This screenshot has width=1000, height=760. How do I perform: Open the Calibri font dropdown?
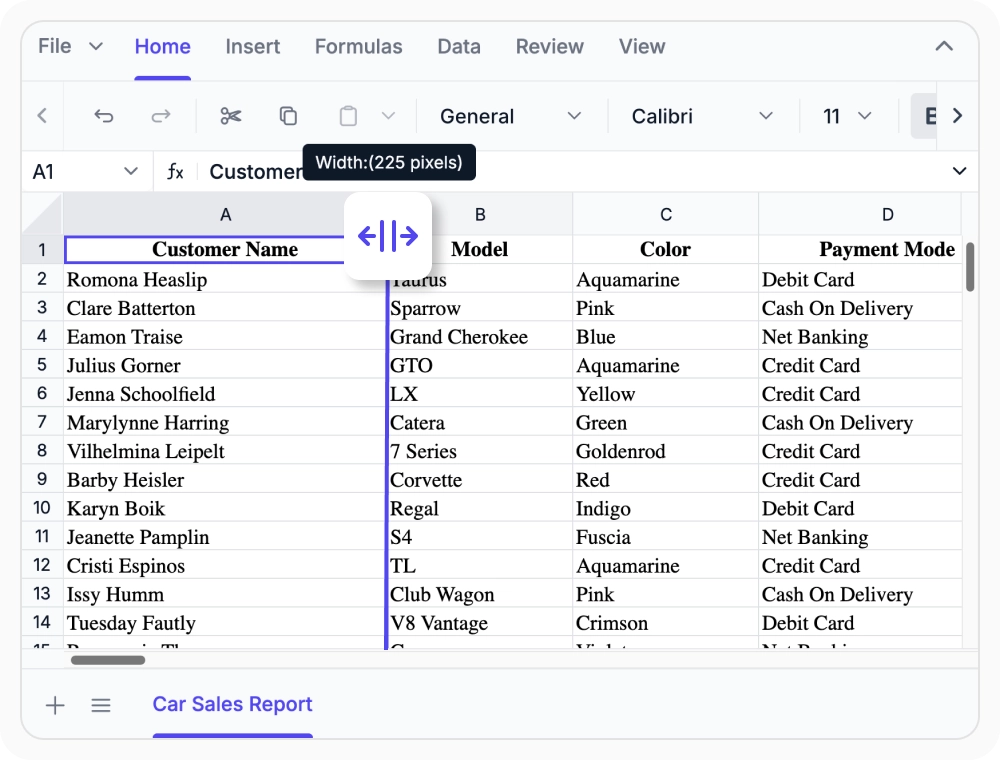[x=702, y=116]
